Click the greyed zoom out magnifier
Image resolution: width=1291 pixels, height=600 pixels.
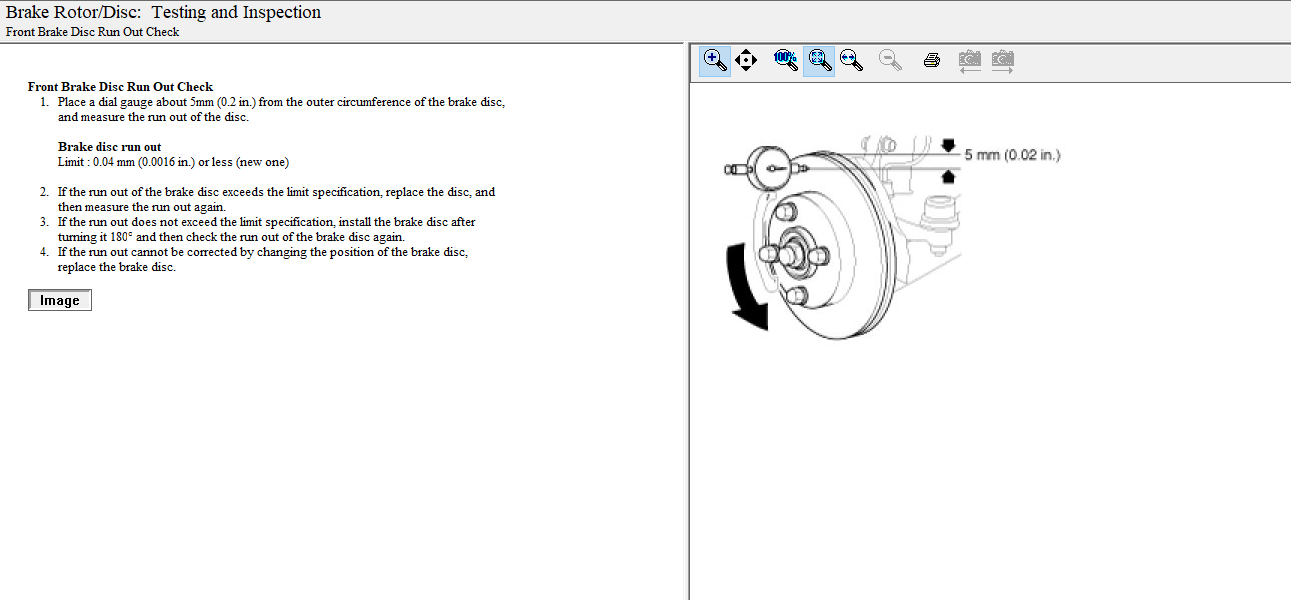point(890,60)
